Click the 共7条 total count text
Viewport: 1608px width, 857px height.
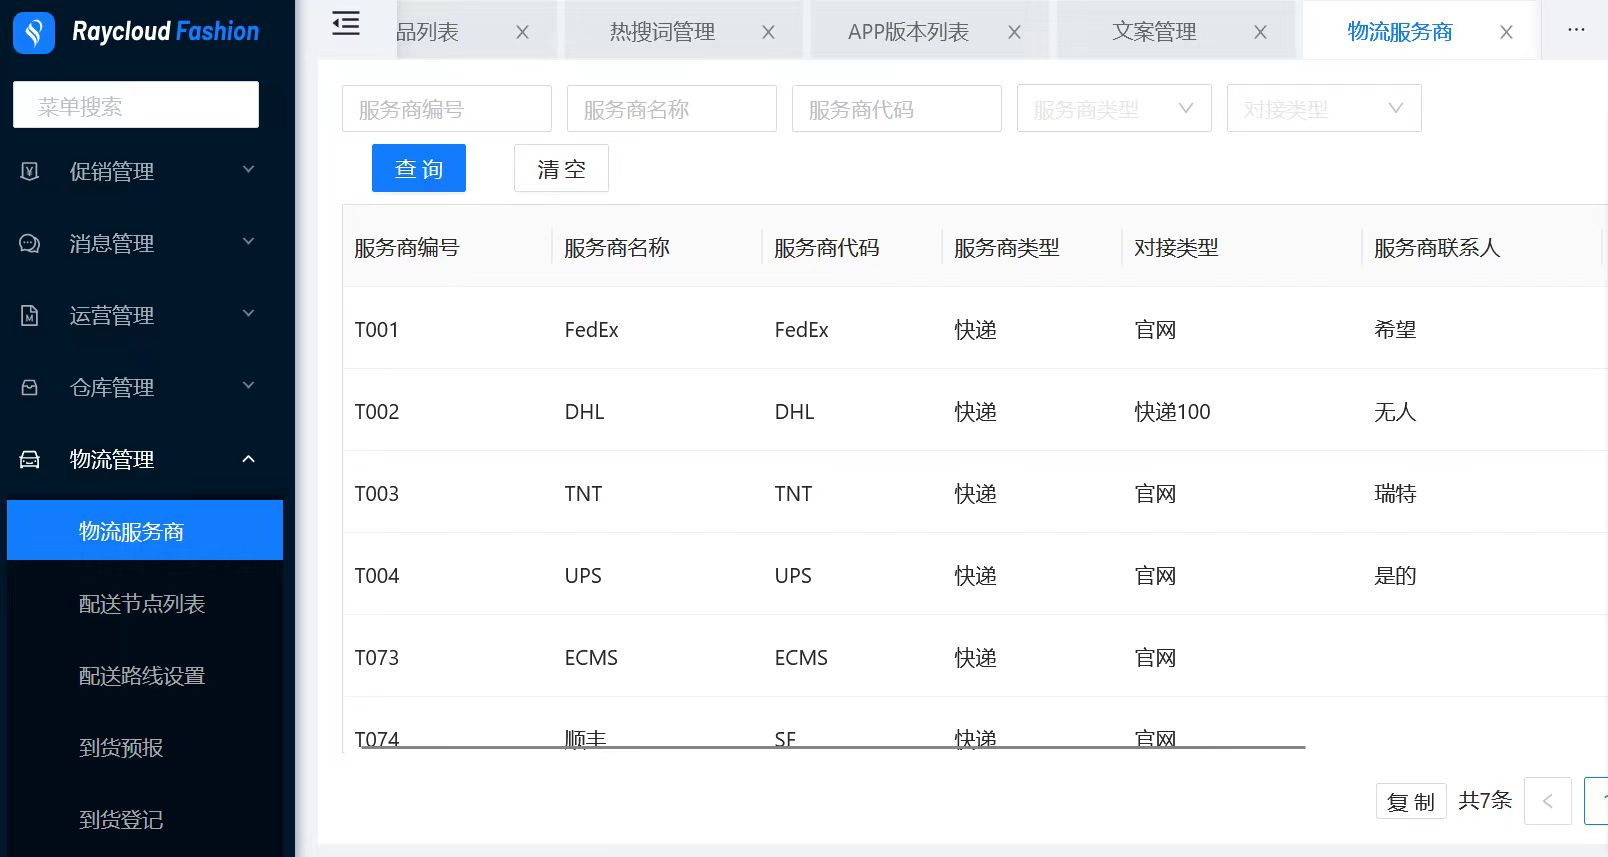pyautogui.click(x=1485, y=800)
